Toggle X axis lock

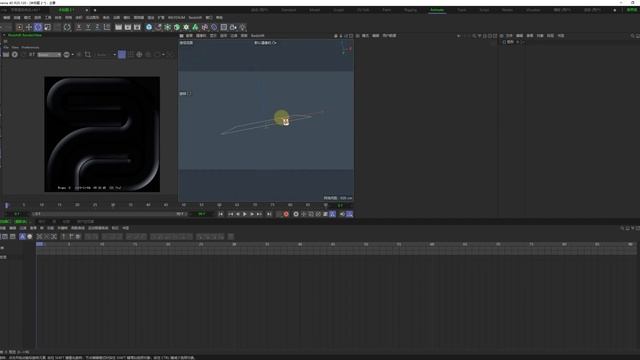click(79, 27)
